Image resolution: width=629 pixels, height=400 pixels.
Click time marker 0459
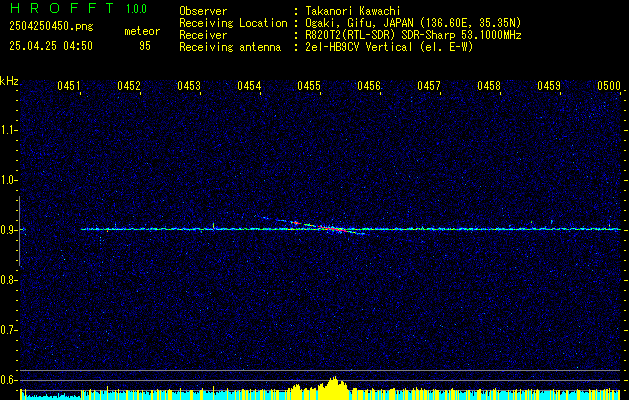point(549,86)
